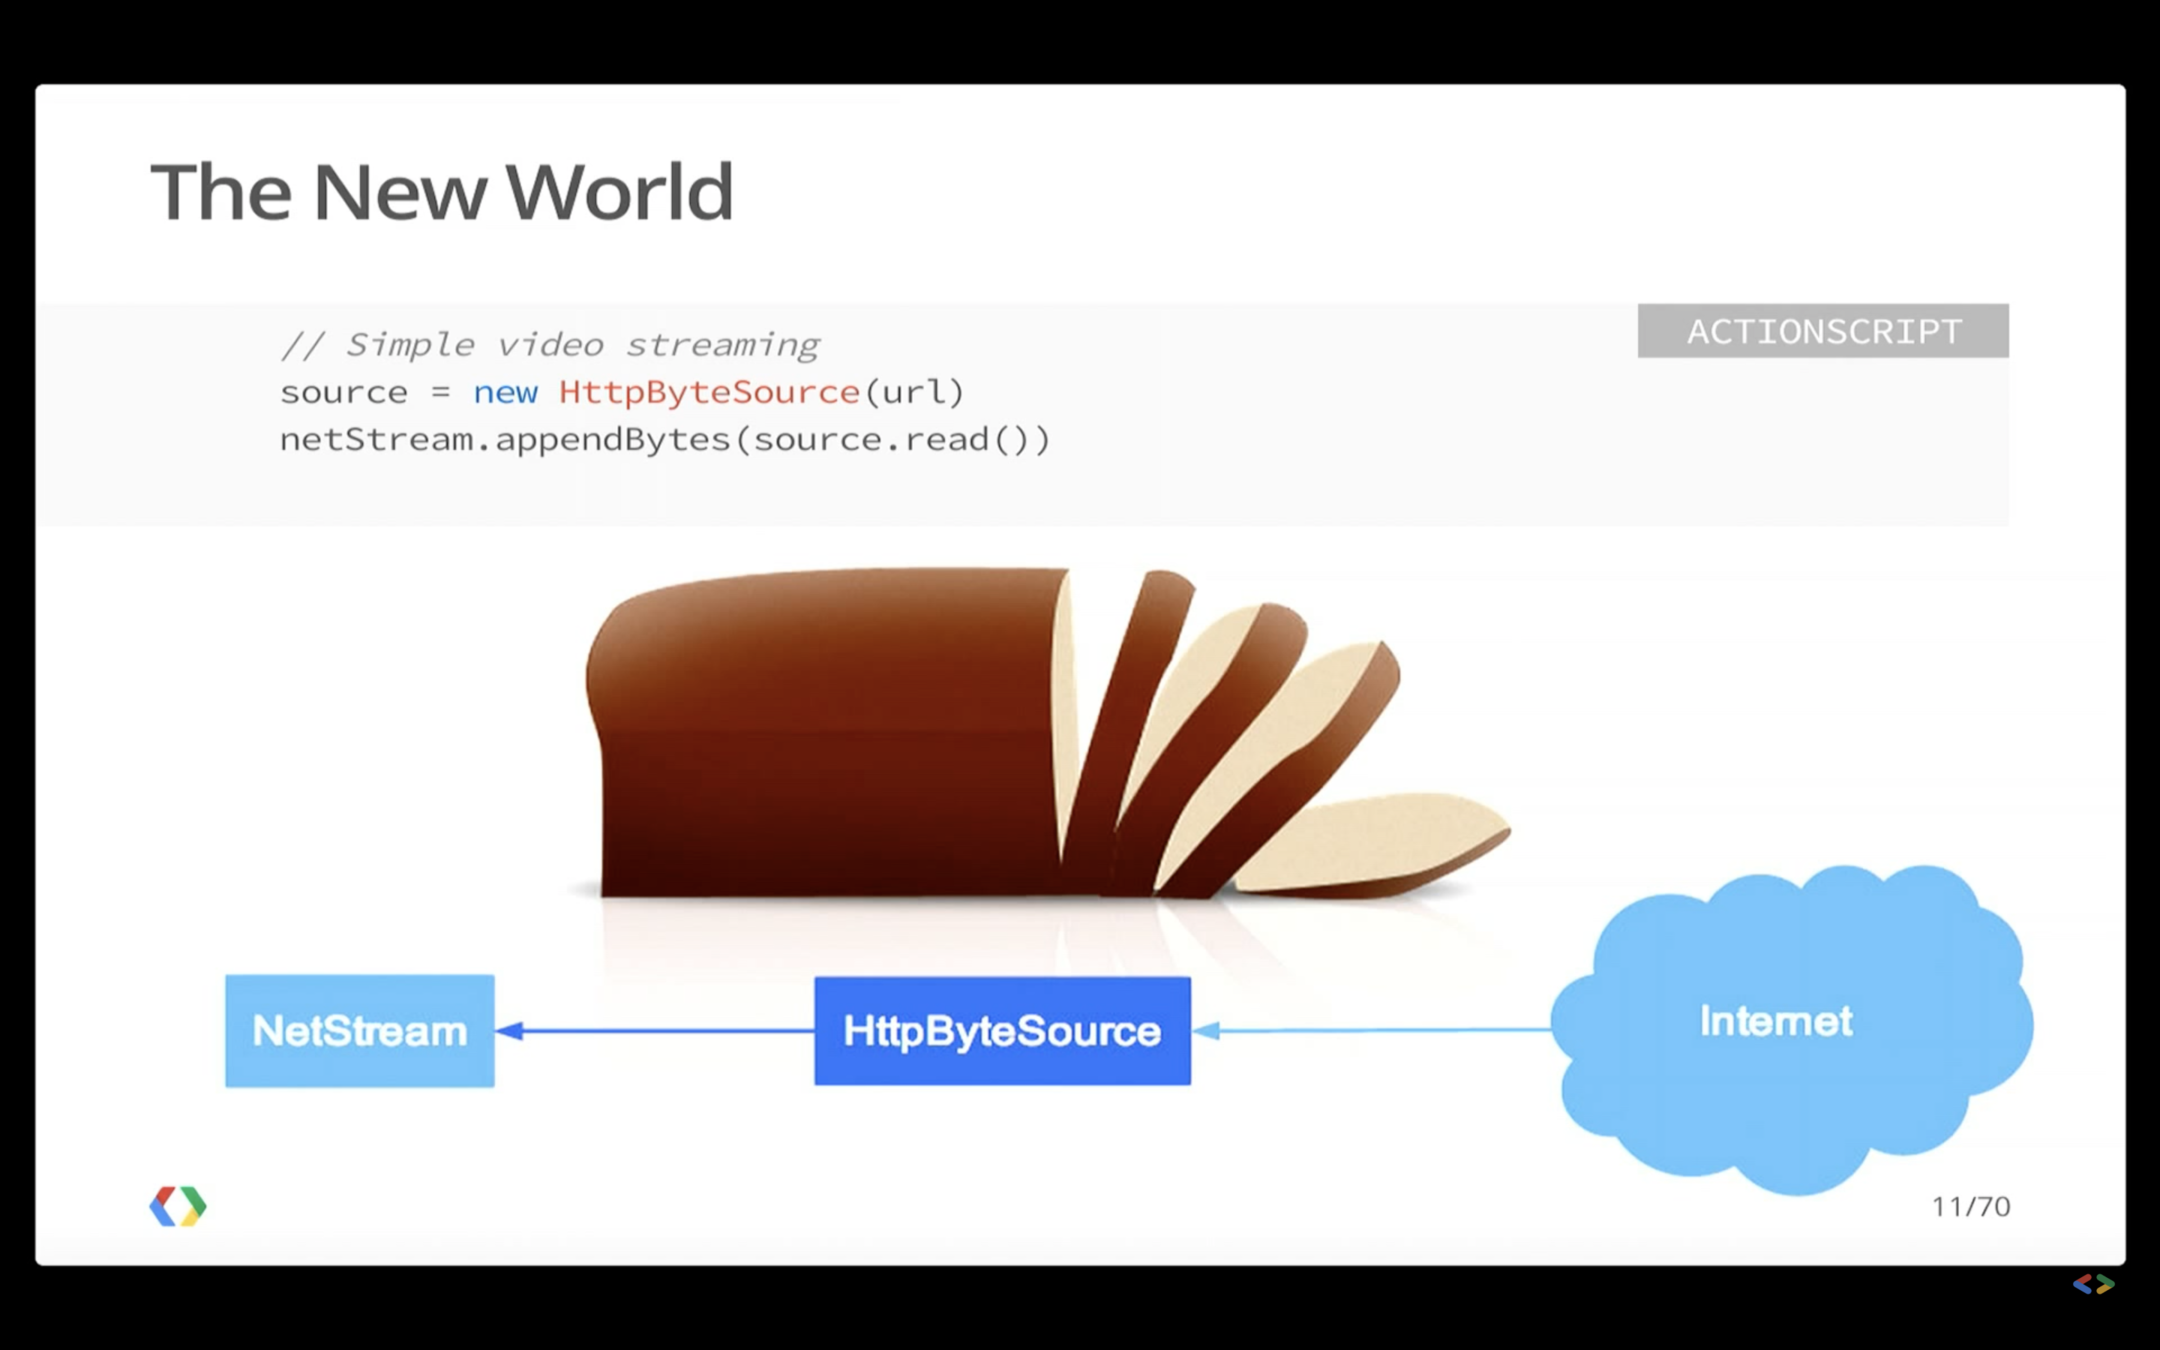
Task: Click the arrow from Internet to HttpByteSource
Action: (1370, 1030)
